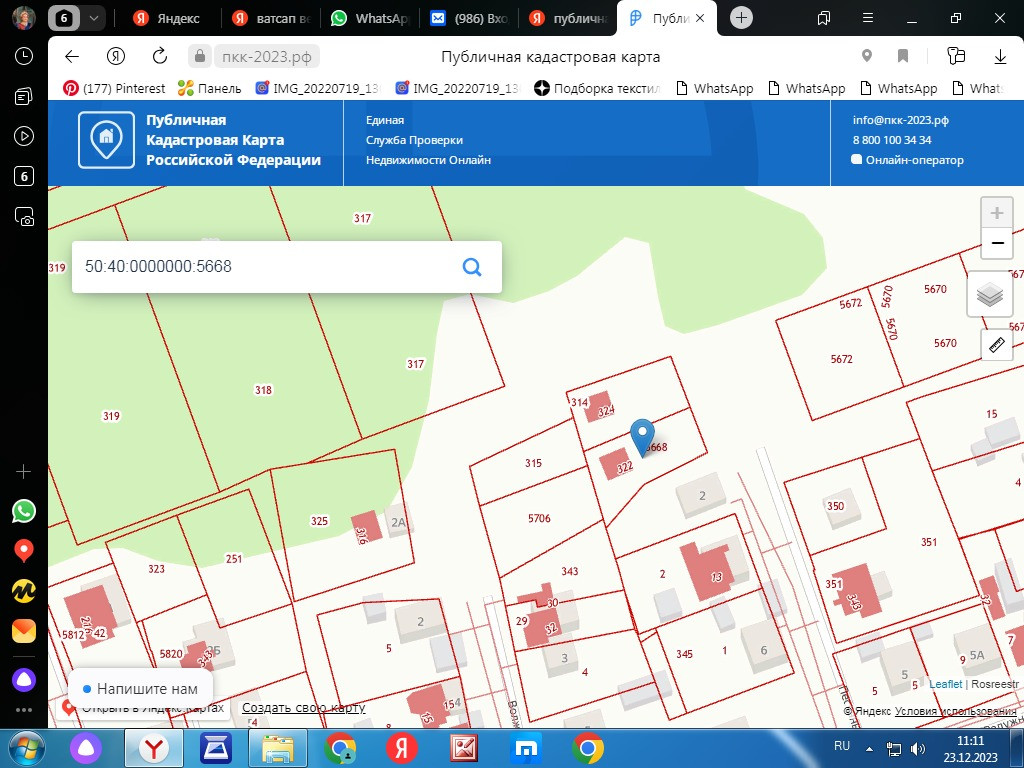This screenshot has width=1024, height=768.
Task: Open Alice assistant purple icon in sidebar
Action: tap(24, 680)
